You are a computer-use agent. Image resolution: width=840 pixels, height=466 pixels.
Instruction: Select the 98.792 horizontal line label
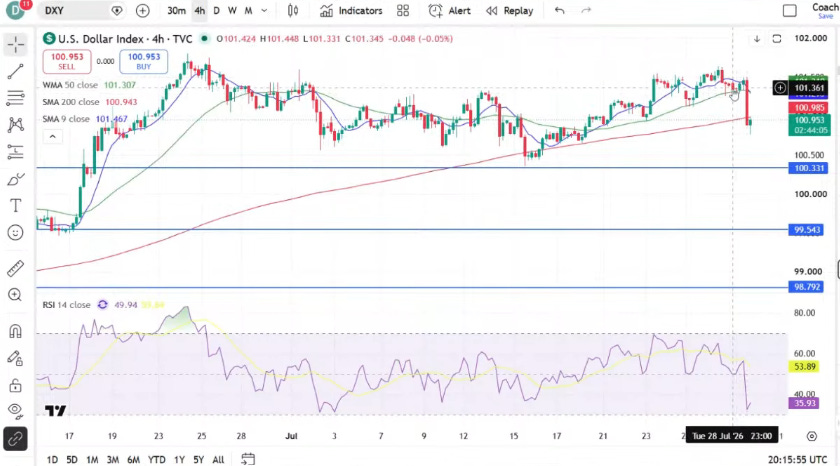[807, 287]
